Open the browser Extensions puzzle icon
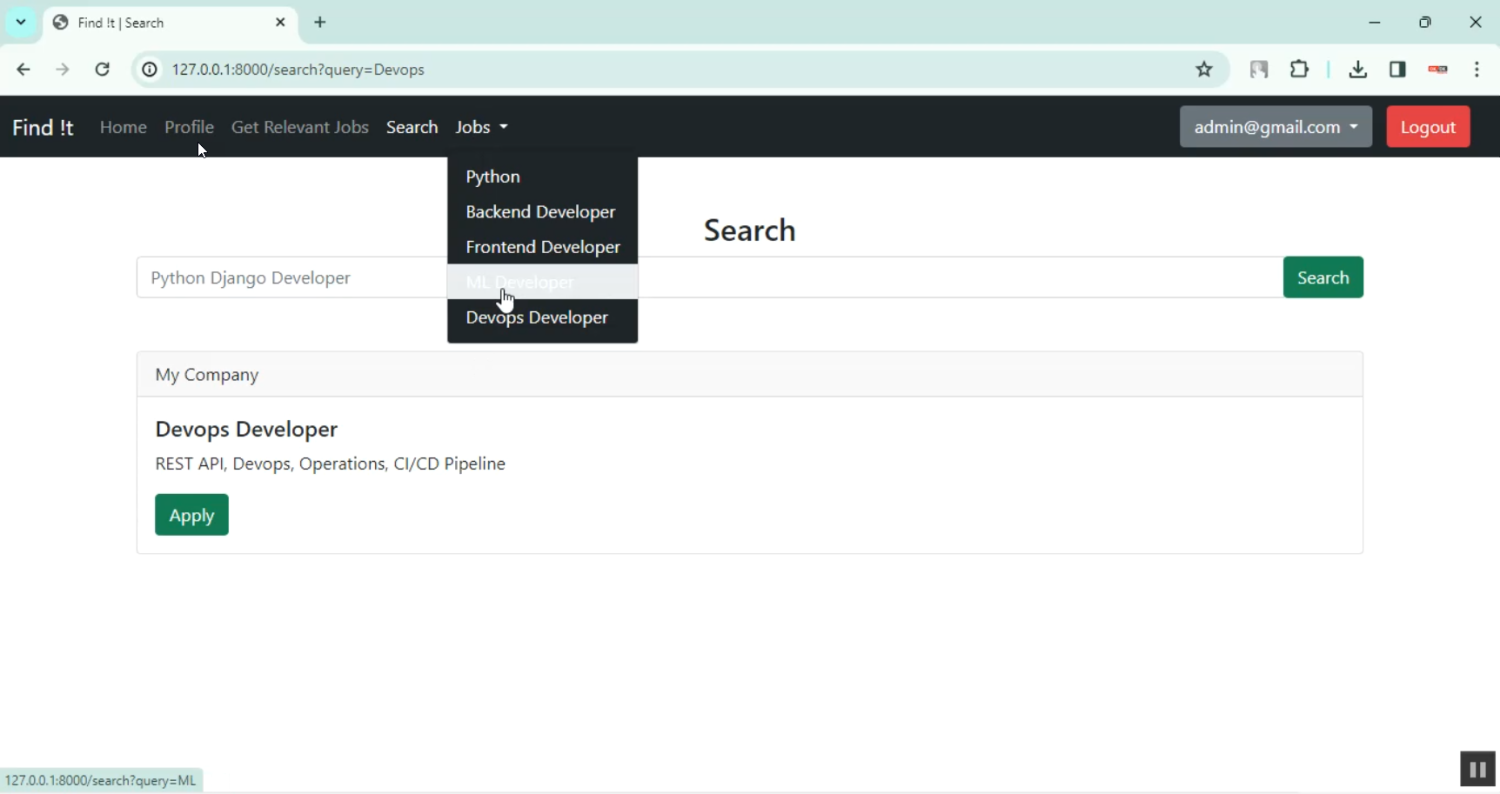This screenshot has width=1500, height=794. coord(1299,69)
